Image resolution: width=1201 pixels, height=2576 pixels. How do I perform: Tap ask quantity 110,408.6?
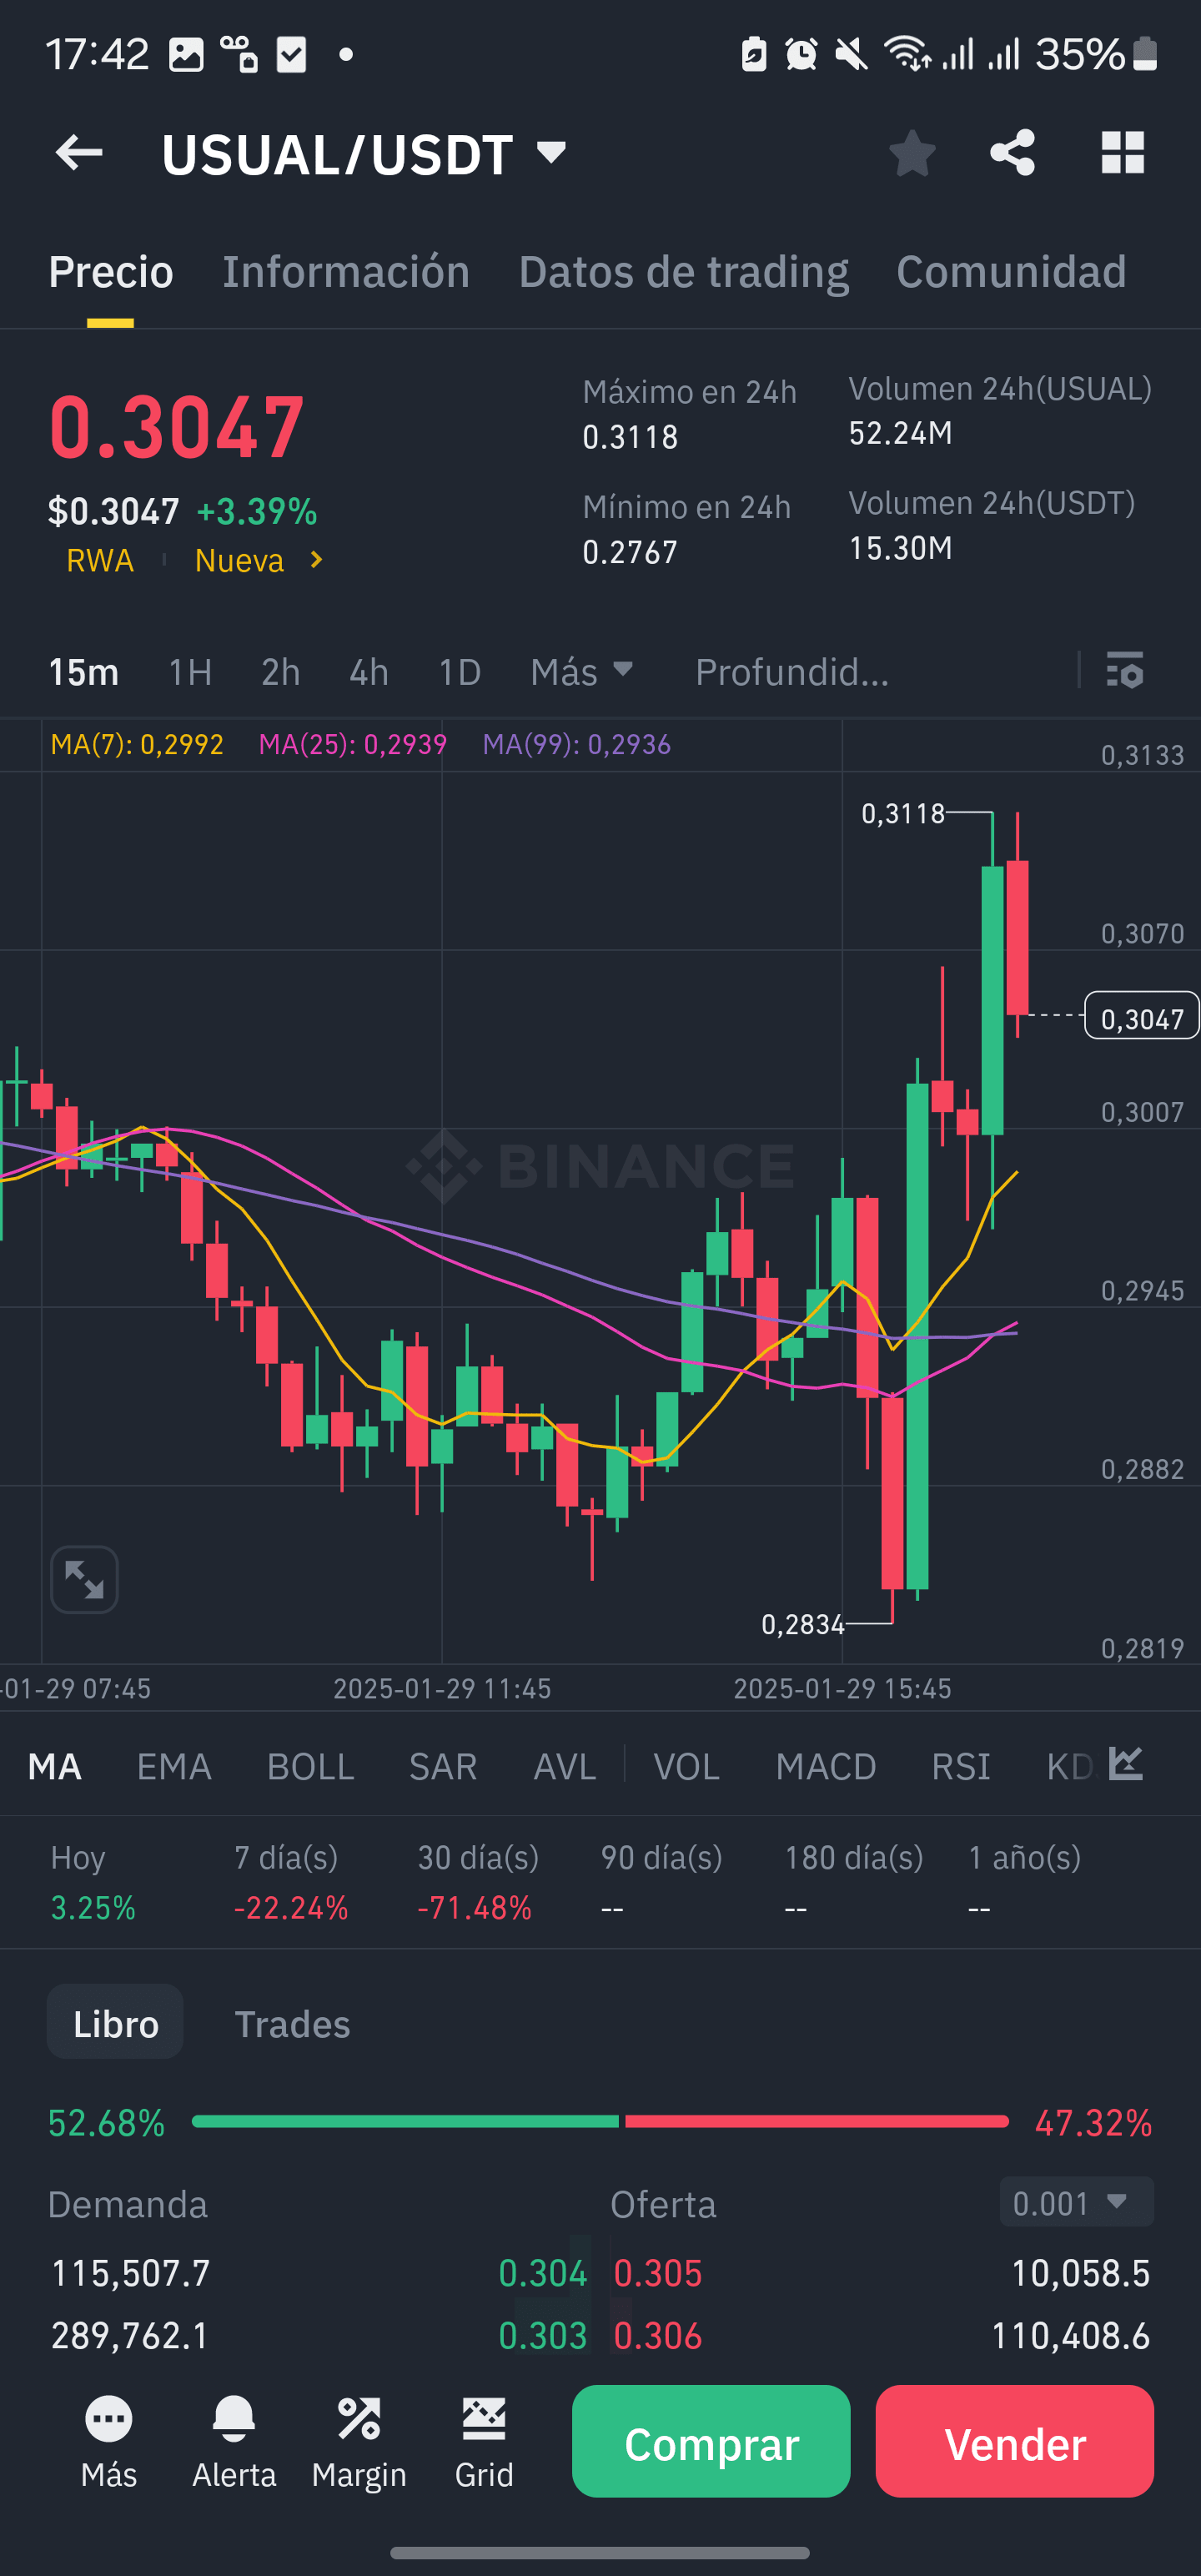(x=1071, y=2336)
